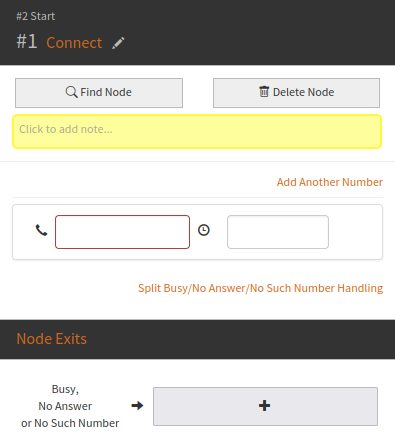Click the clock timeout icon
Screen dimensions: 395x434
coord(204,230)
